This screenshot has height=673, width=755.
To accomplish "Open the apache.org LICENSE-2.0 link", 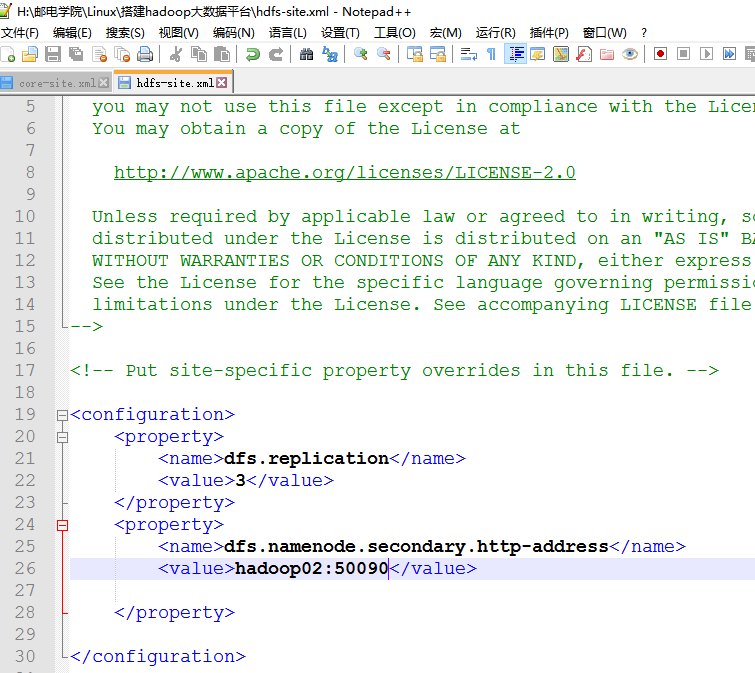I will click(345, 172).
